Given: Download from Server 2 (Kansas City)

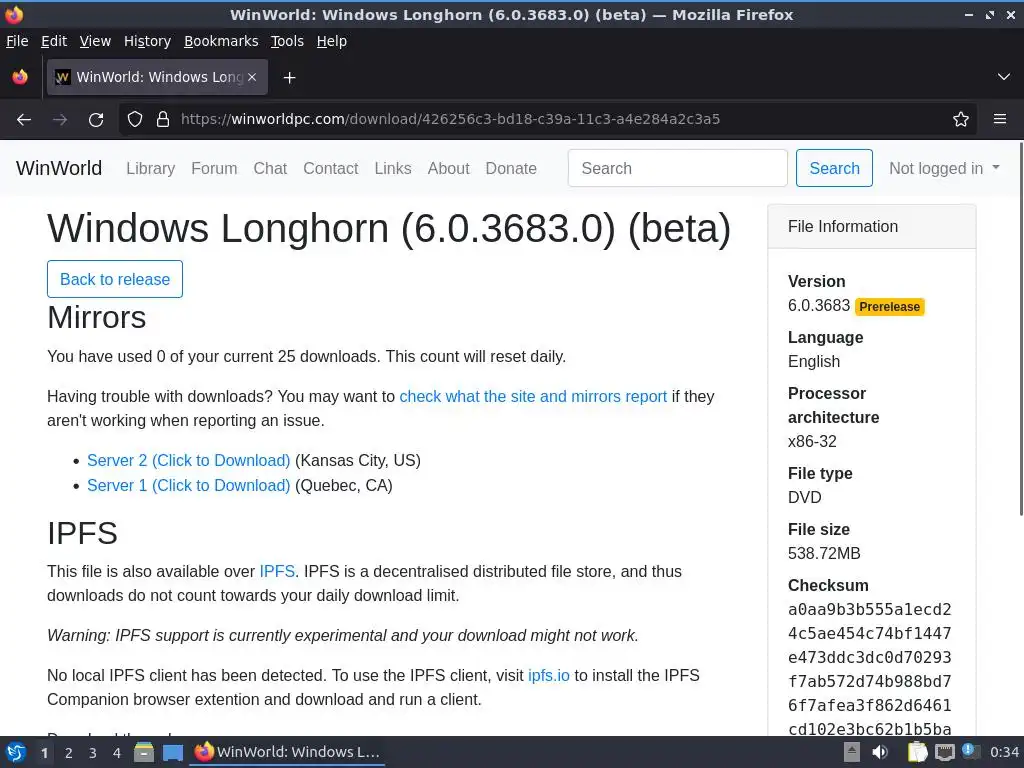Looking at the screenshot, I should [x=189, y=460].
